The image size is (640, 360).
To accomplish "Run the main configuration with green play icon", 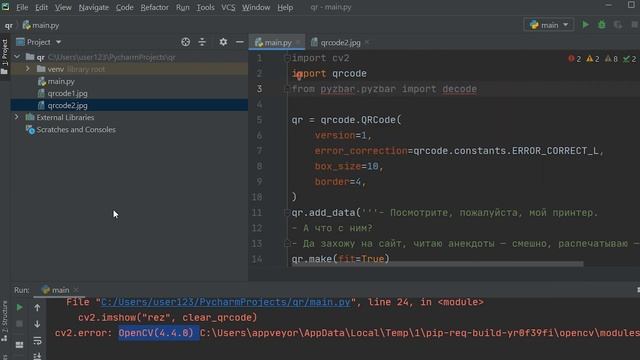I will pos(585,25).
